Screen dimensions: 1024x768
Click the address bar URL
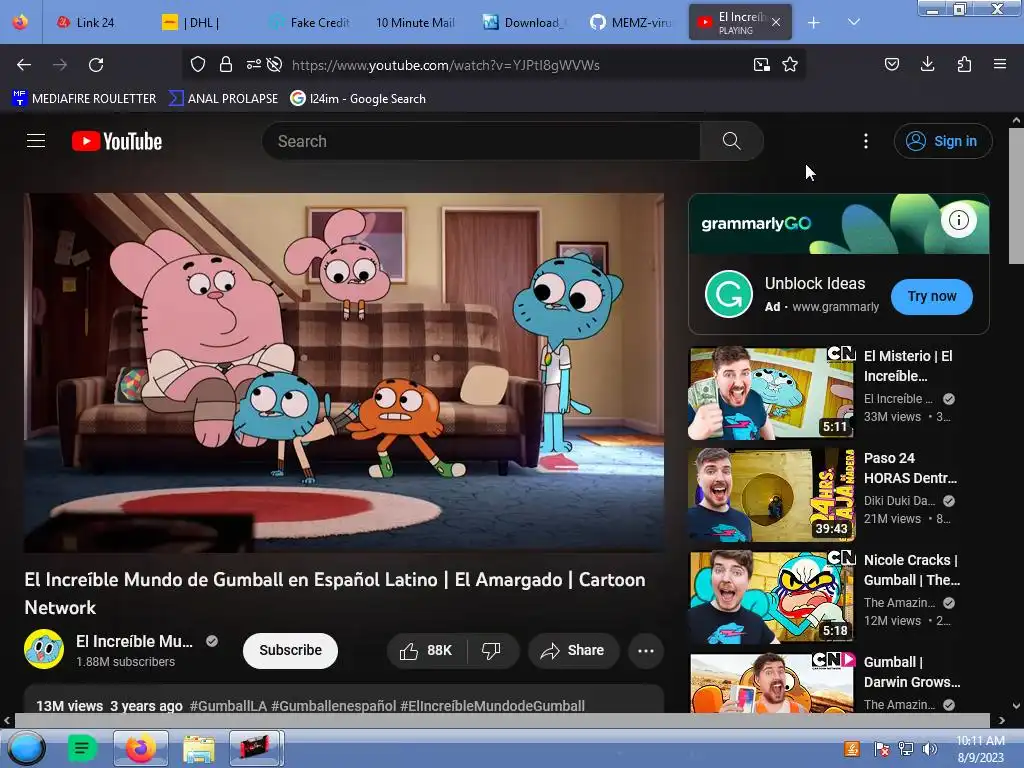coord(445,65)
